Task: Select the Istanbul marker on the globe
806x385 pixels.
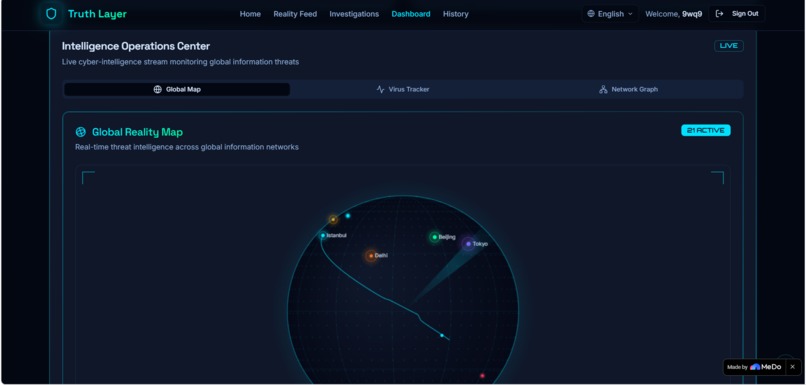Action: coord(323,235)
